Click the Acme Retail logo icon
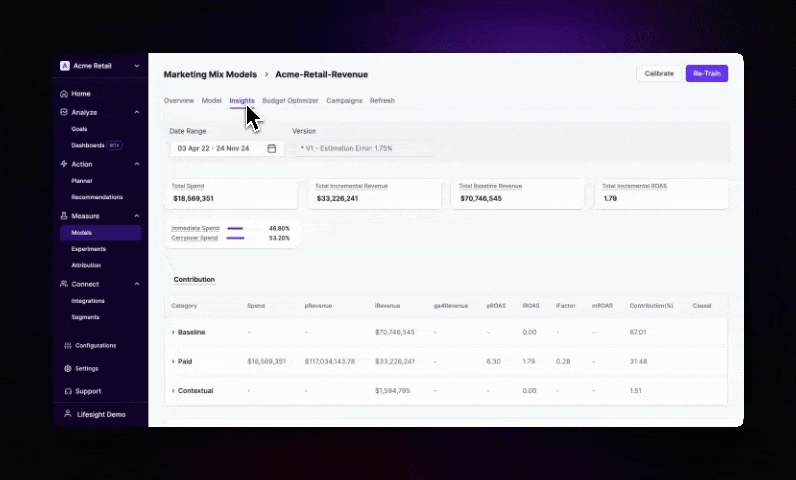The width and height of the screenshot is (796, 480). tap(64, 66)
